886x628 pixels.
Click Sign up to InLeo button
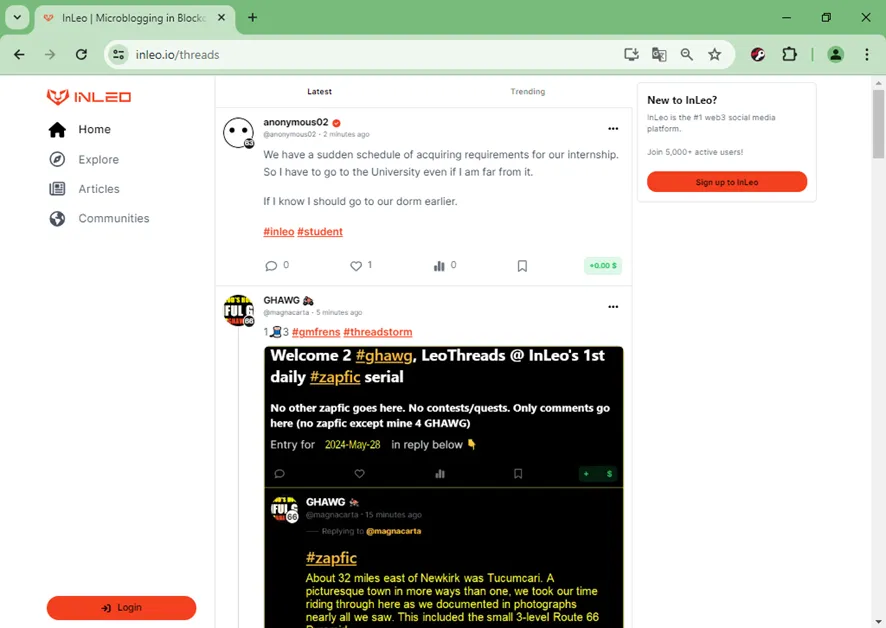pyautogui.click(x=727, y=182)
